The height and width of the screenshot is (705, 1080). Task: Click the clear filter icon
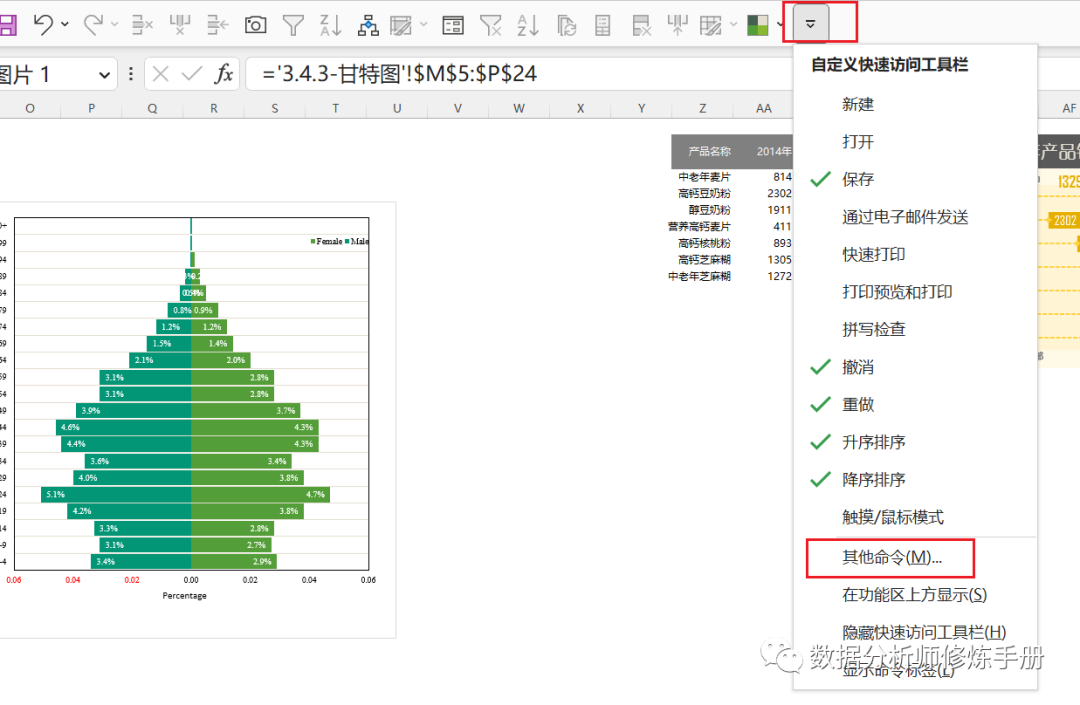[490, 24]
